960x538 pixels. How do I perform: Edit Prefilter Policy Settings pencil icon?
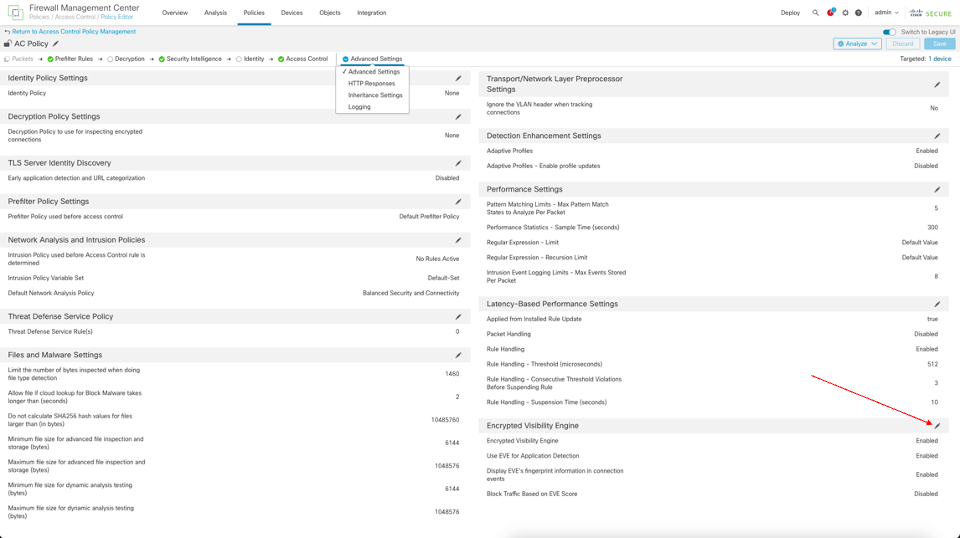click(x=458, y=201)
